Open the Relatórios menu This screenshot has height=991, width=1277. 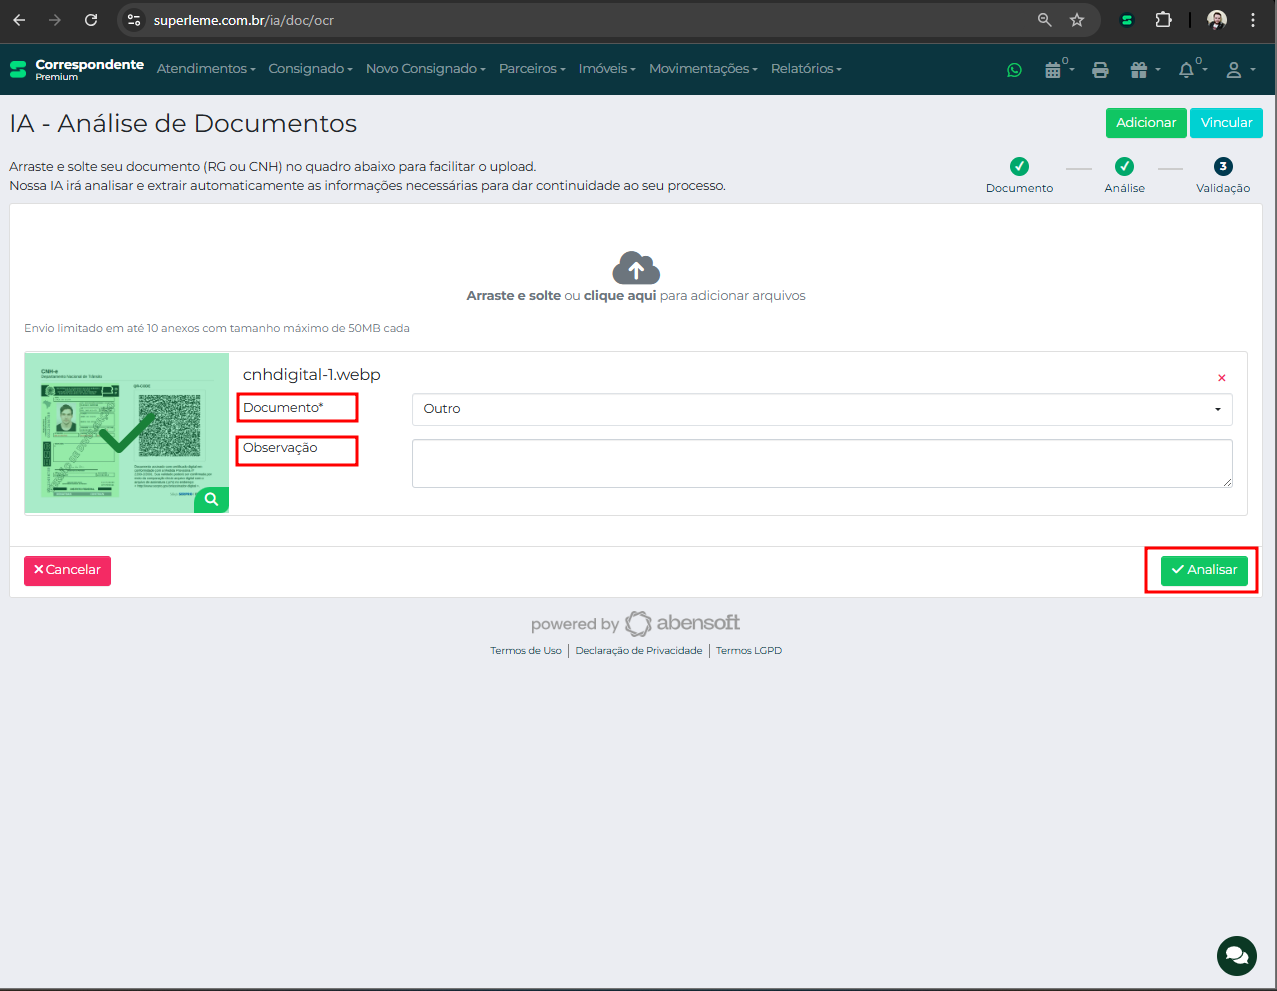click(x=806, y=69)
